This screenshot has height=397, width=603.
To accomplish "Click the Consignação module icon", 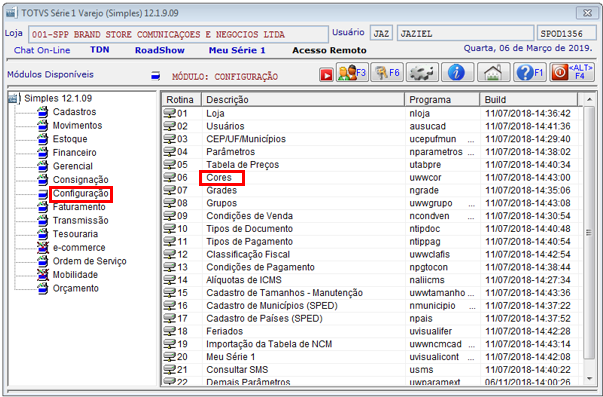I will click(43, 180).
